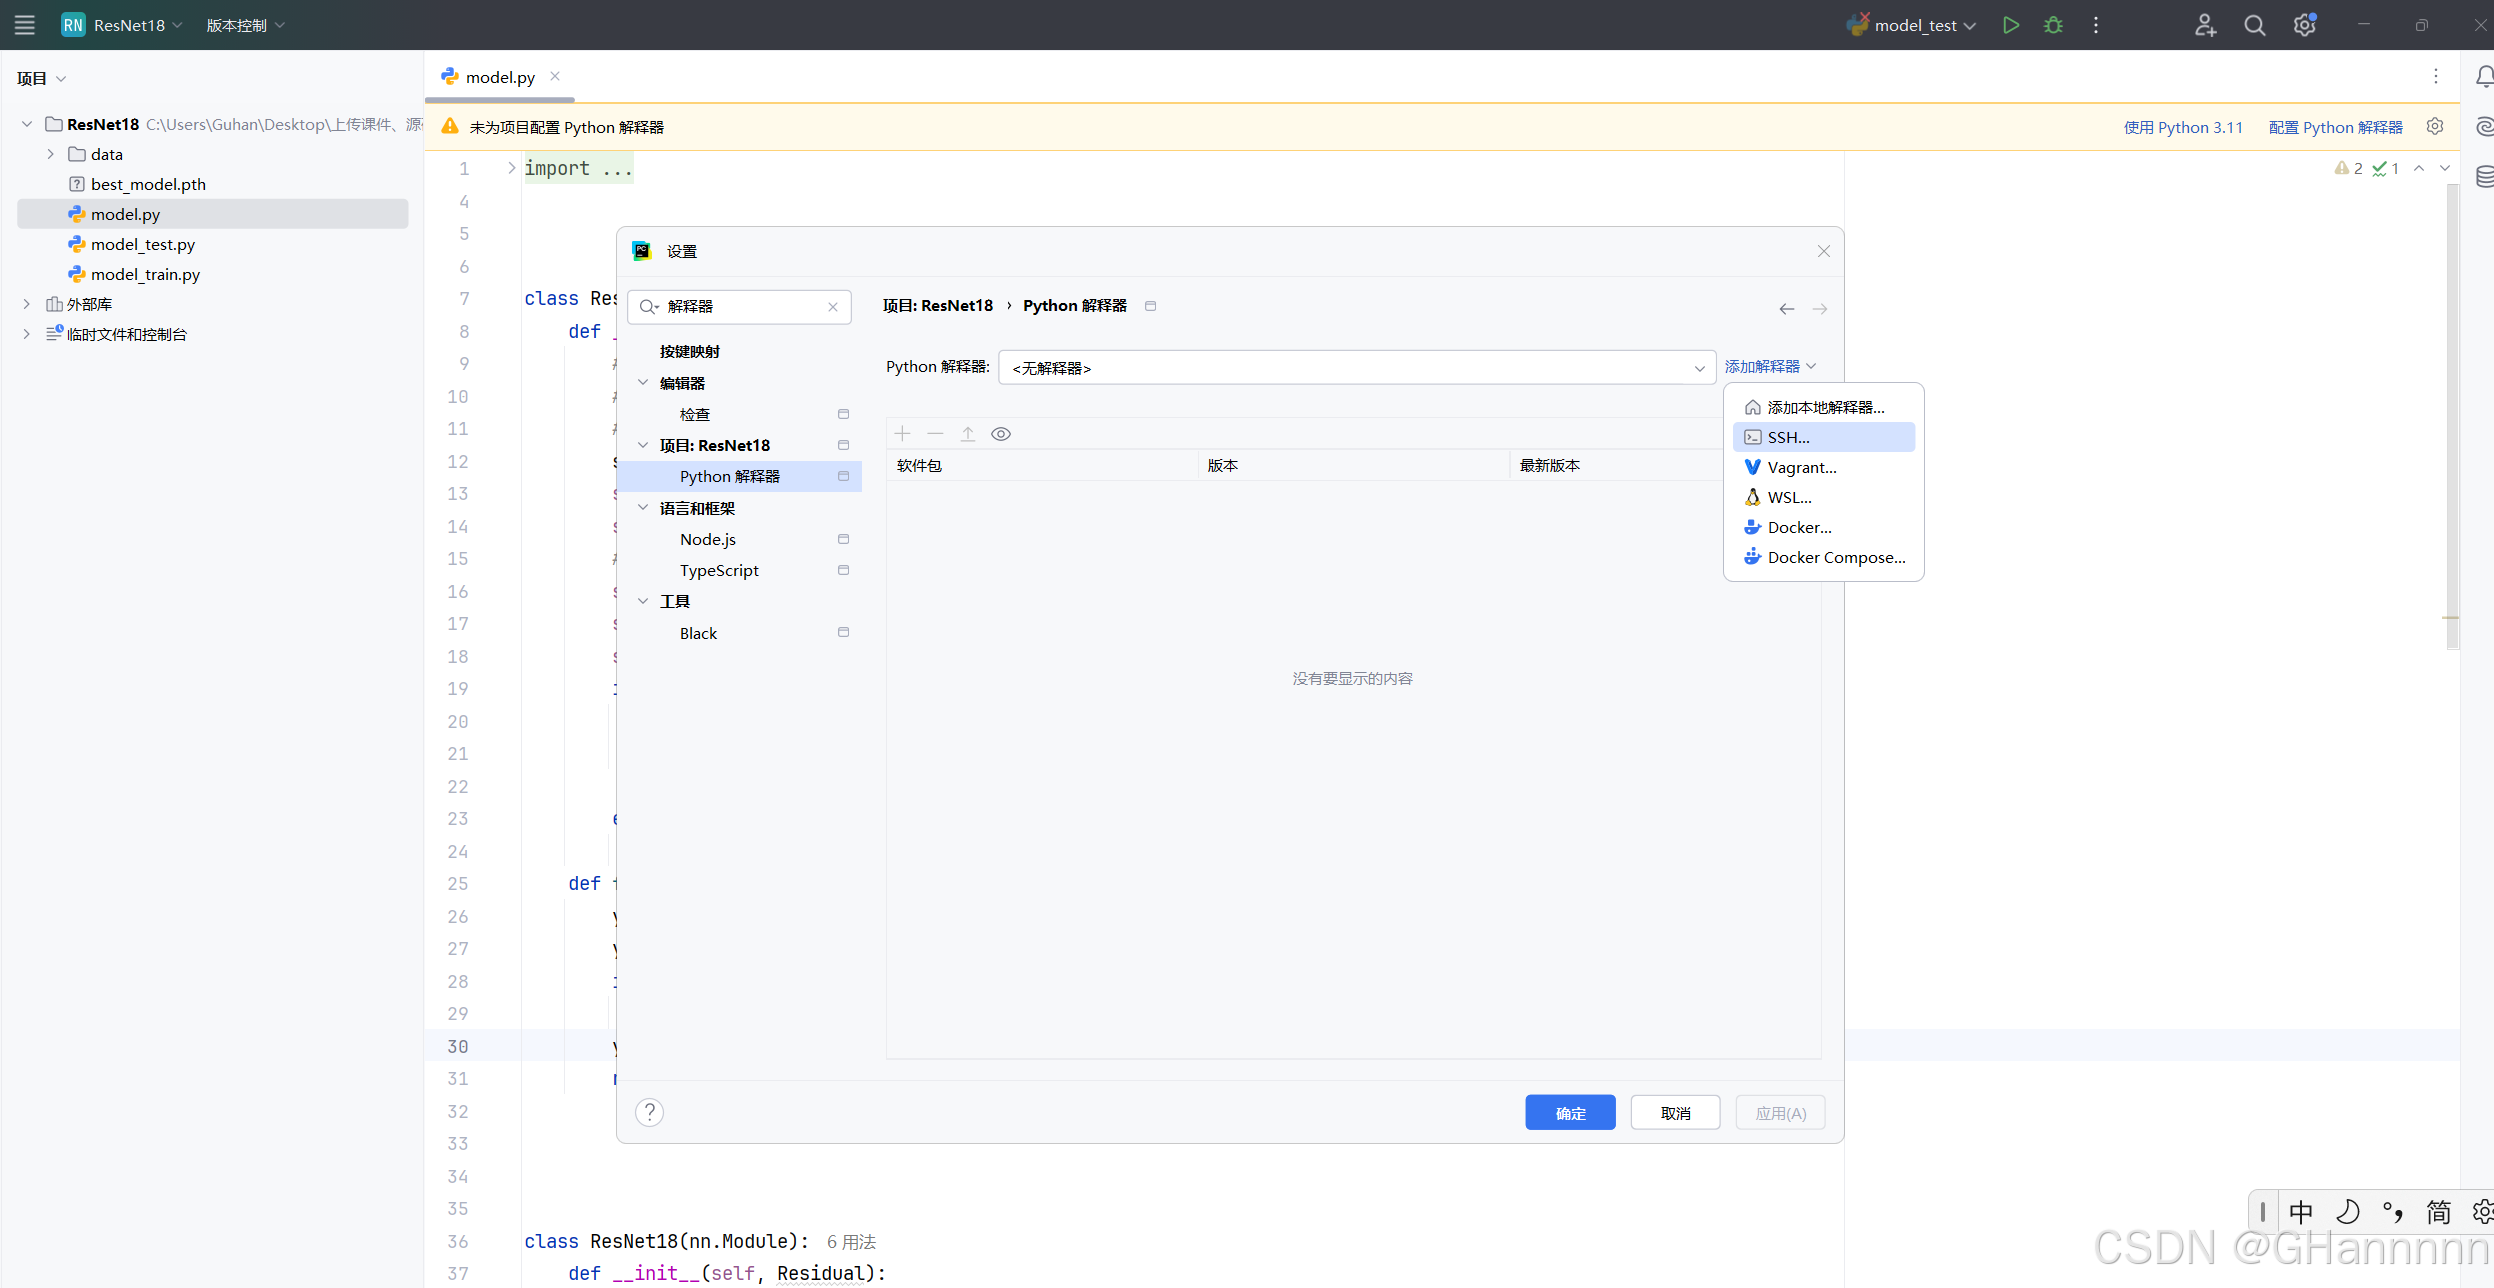Image resolution: width=2494 pixels, height=1288 pixels.
Task: Click the 解释器 search field in settings
Action: pos(740,307)
